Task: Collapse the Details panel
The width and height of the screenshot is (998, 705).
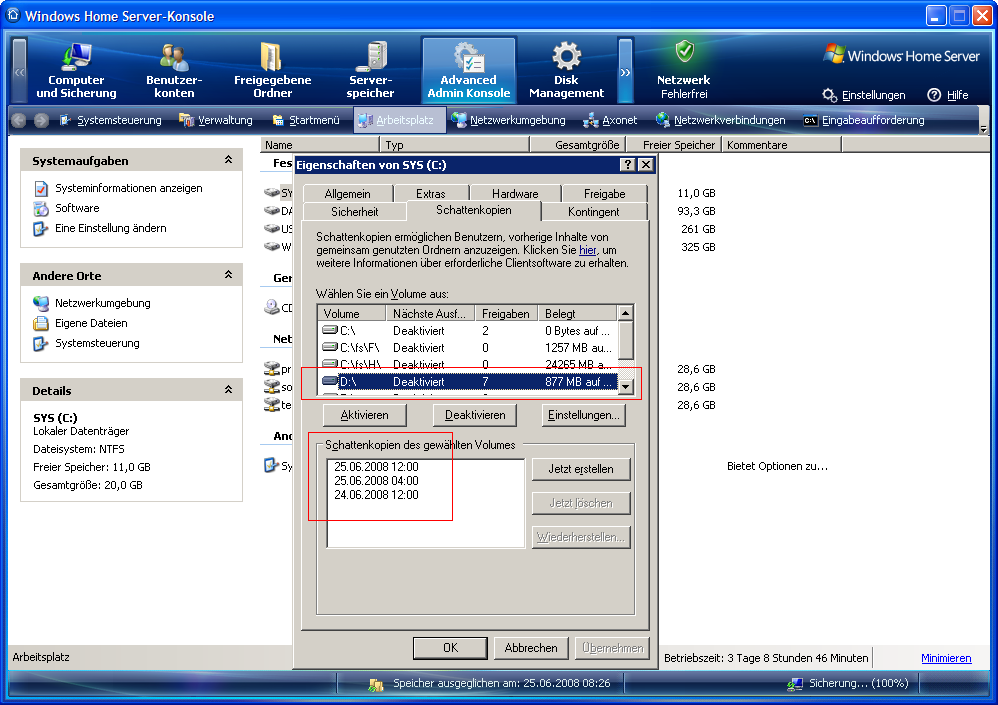Action: tap(228, 390)
